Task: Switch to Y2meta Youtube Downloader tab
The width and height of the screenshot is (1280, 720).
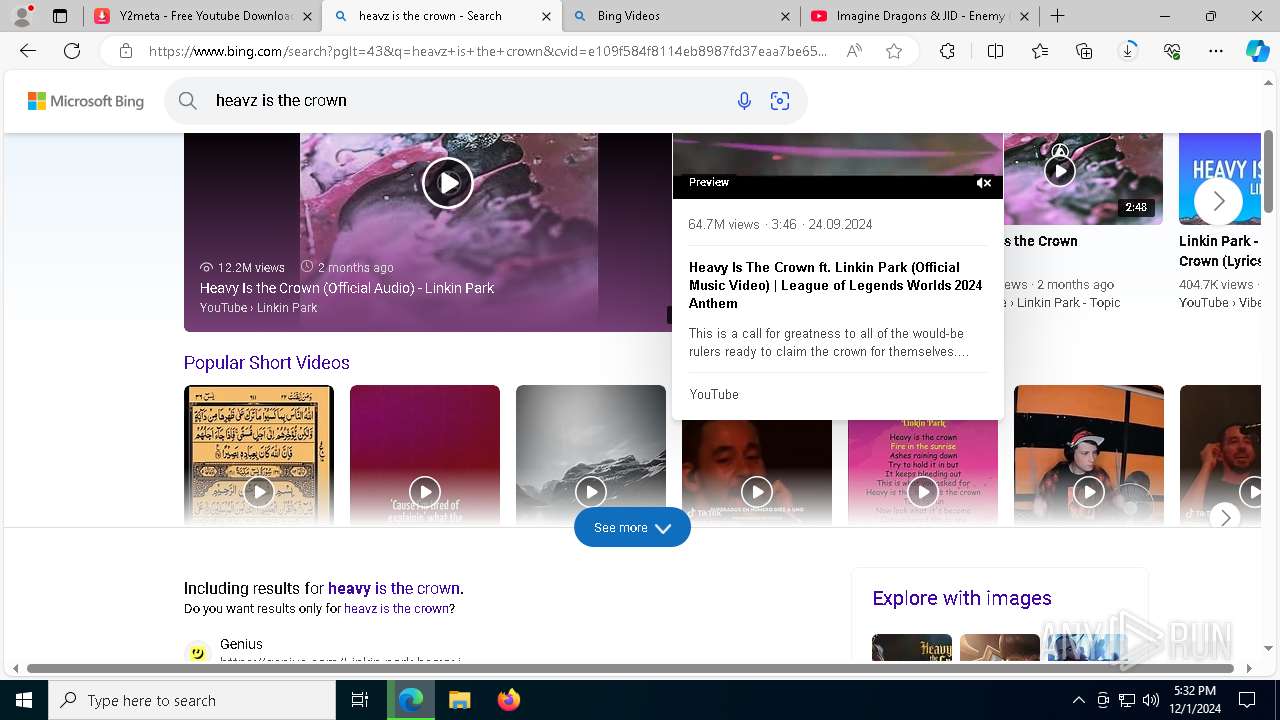Action: pos(203,16)
